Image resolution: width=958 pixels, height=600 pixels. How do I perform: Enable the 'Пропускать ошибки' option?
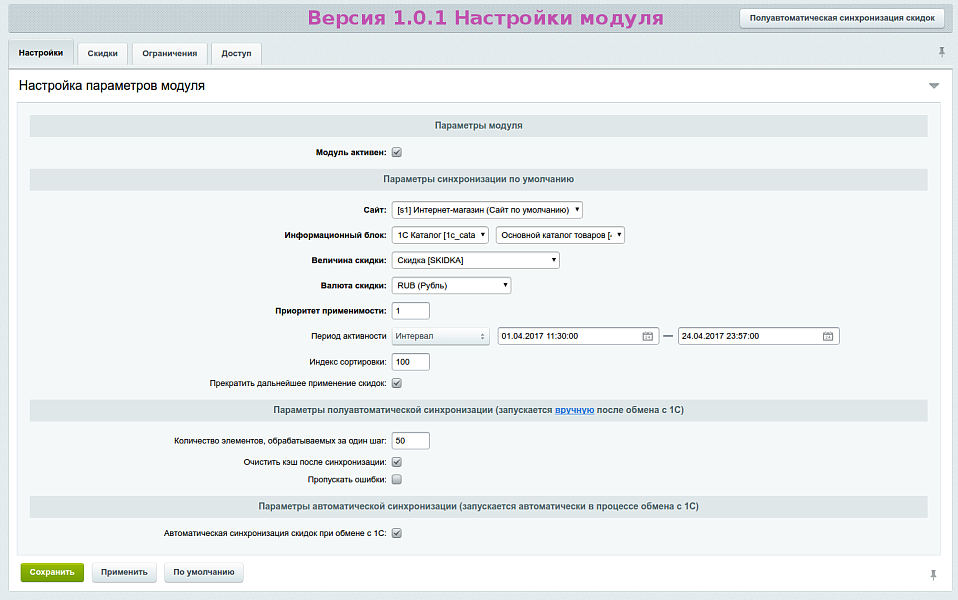click(396, 479)
